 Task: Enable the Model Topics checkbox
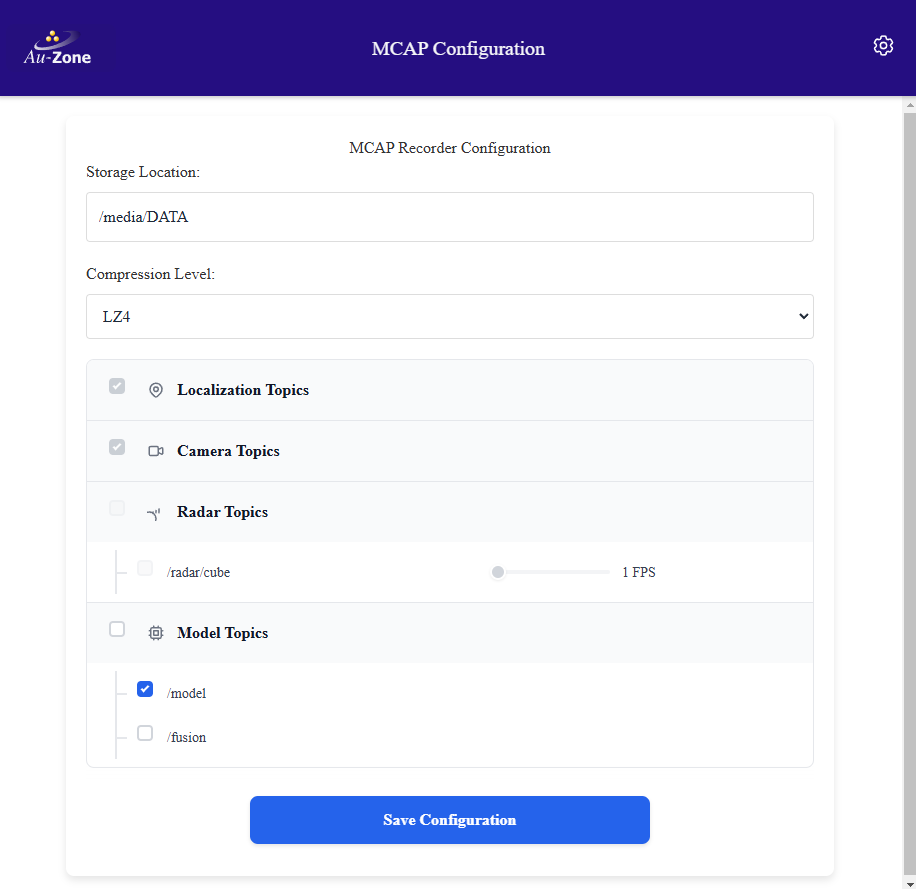pos(117,629)
